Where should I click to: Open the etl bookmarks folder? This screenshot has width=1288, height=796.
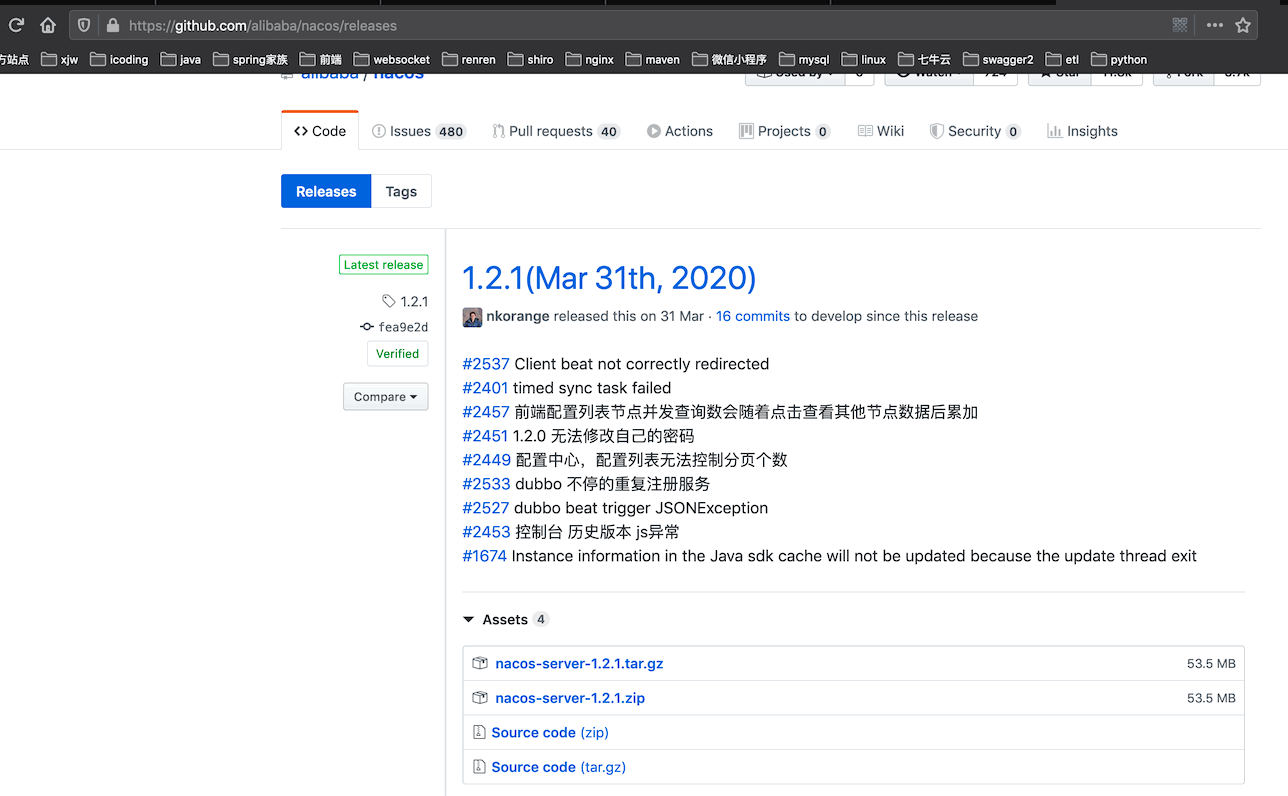(x=1062, y=59)
